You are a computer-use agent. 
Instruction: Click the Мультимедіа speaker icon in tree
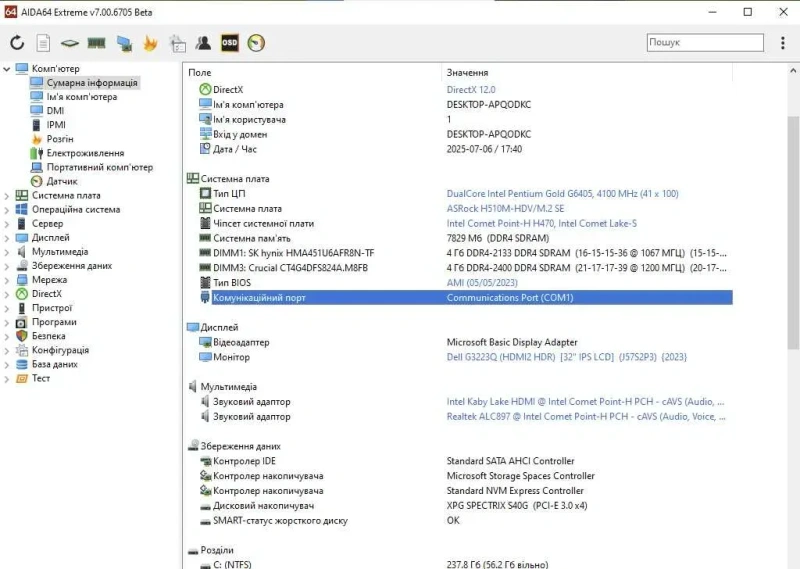pos(21,252)
